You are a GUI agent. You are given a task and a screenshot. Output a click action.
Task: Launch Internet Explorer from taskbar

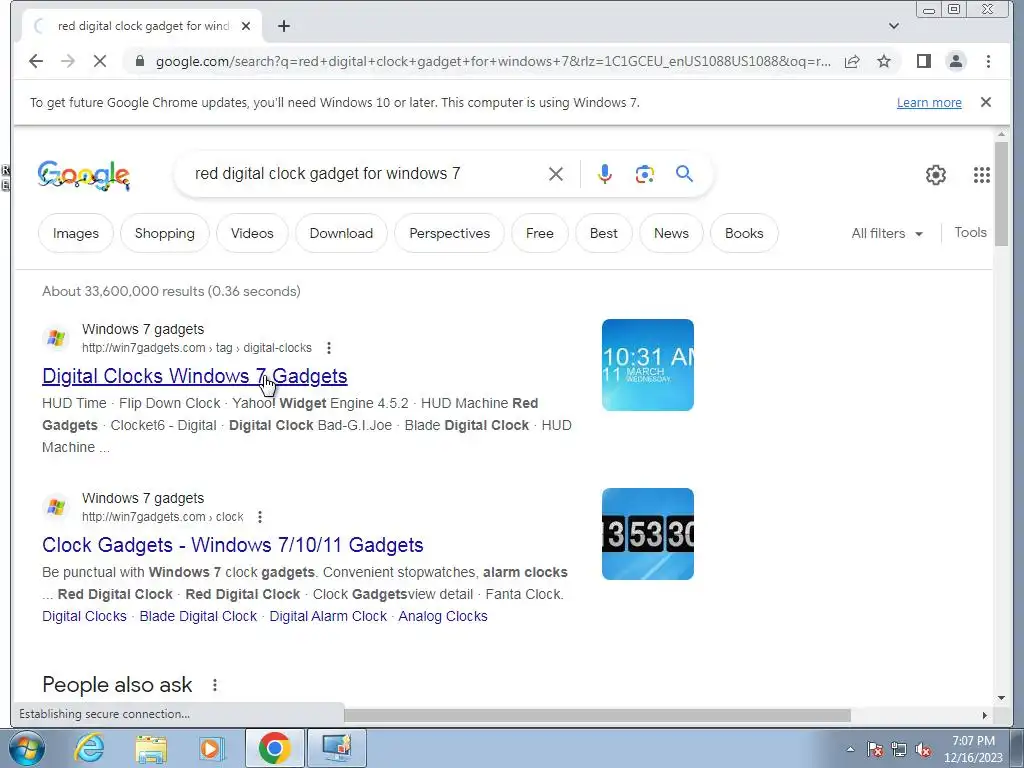click(89, 748)
